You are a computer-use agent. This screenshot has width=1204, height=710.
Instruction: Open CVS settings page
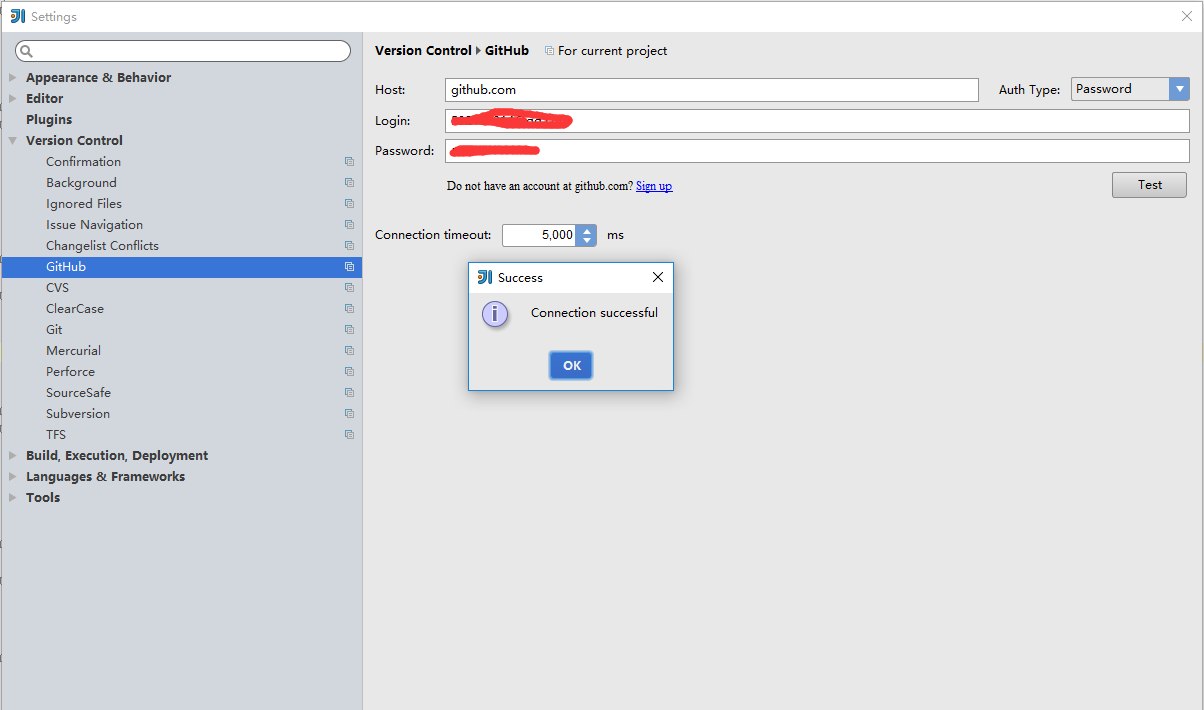[x=57, y=288]
